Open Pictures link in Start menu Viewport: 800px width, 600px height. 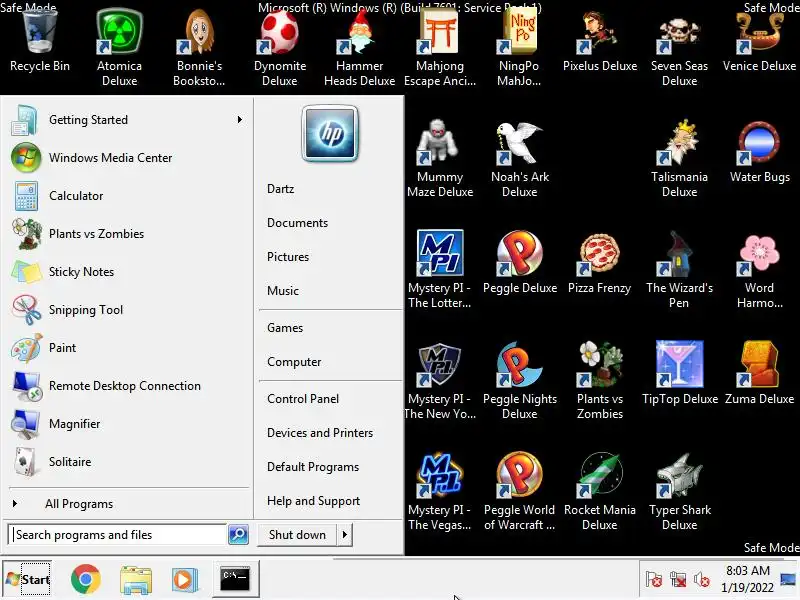[x=288, y=257]
